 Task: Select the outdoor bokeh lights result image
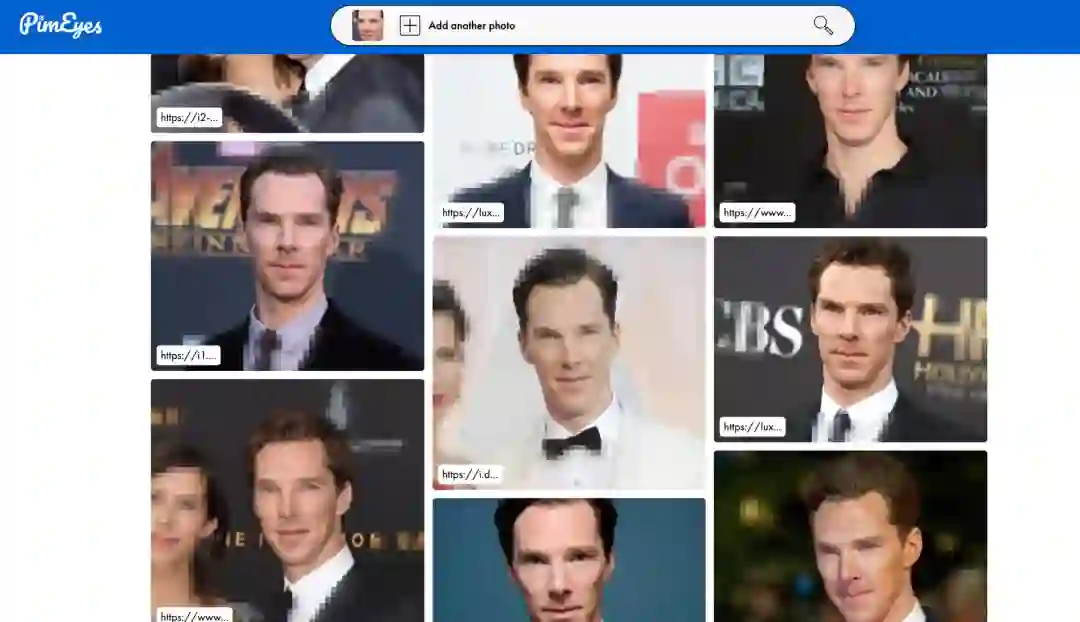tap(850, 537)
